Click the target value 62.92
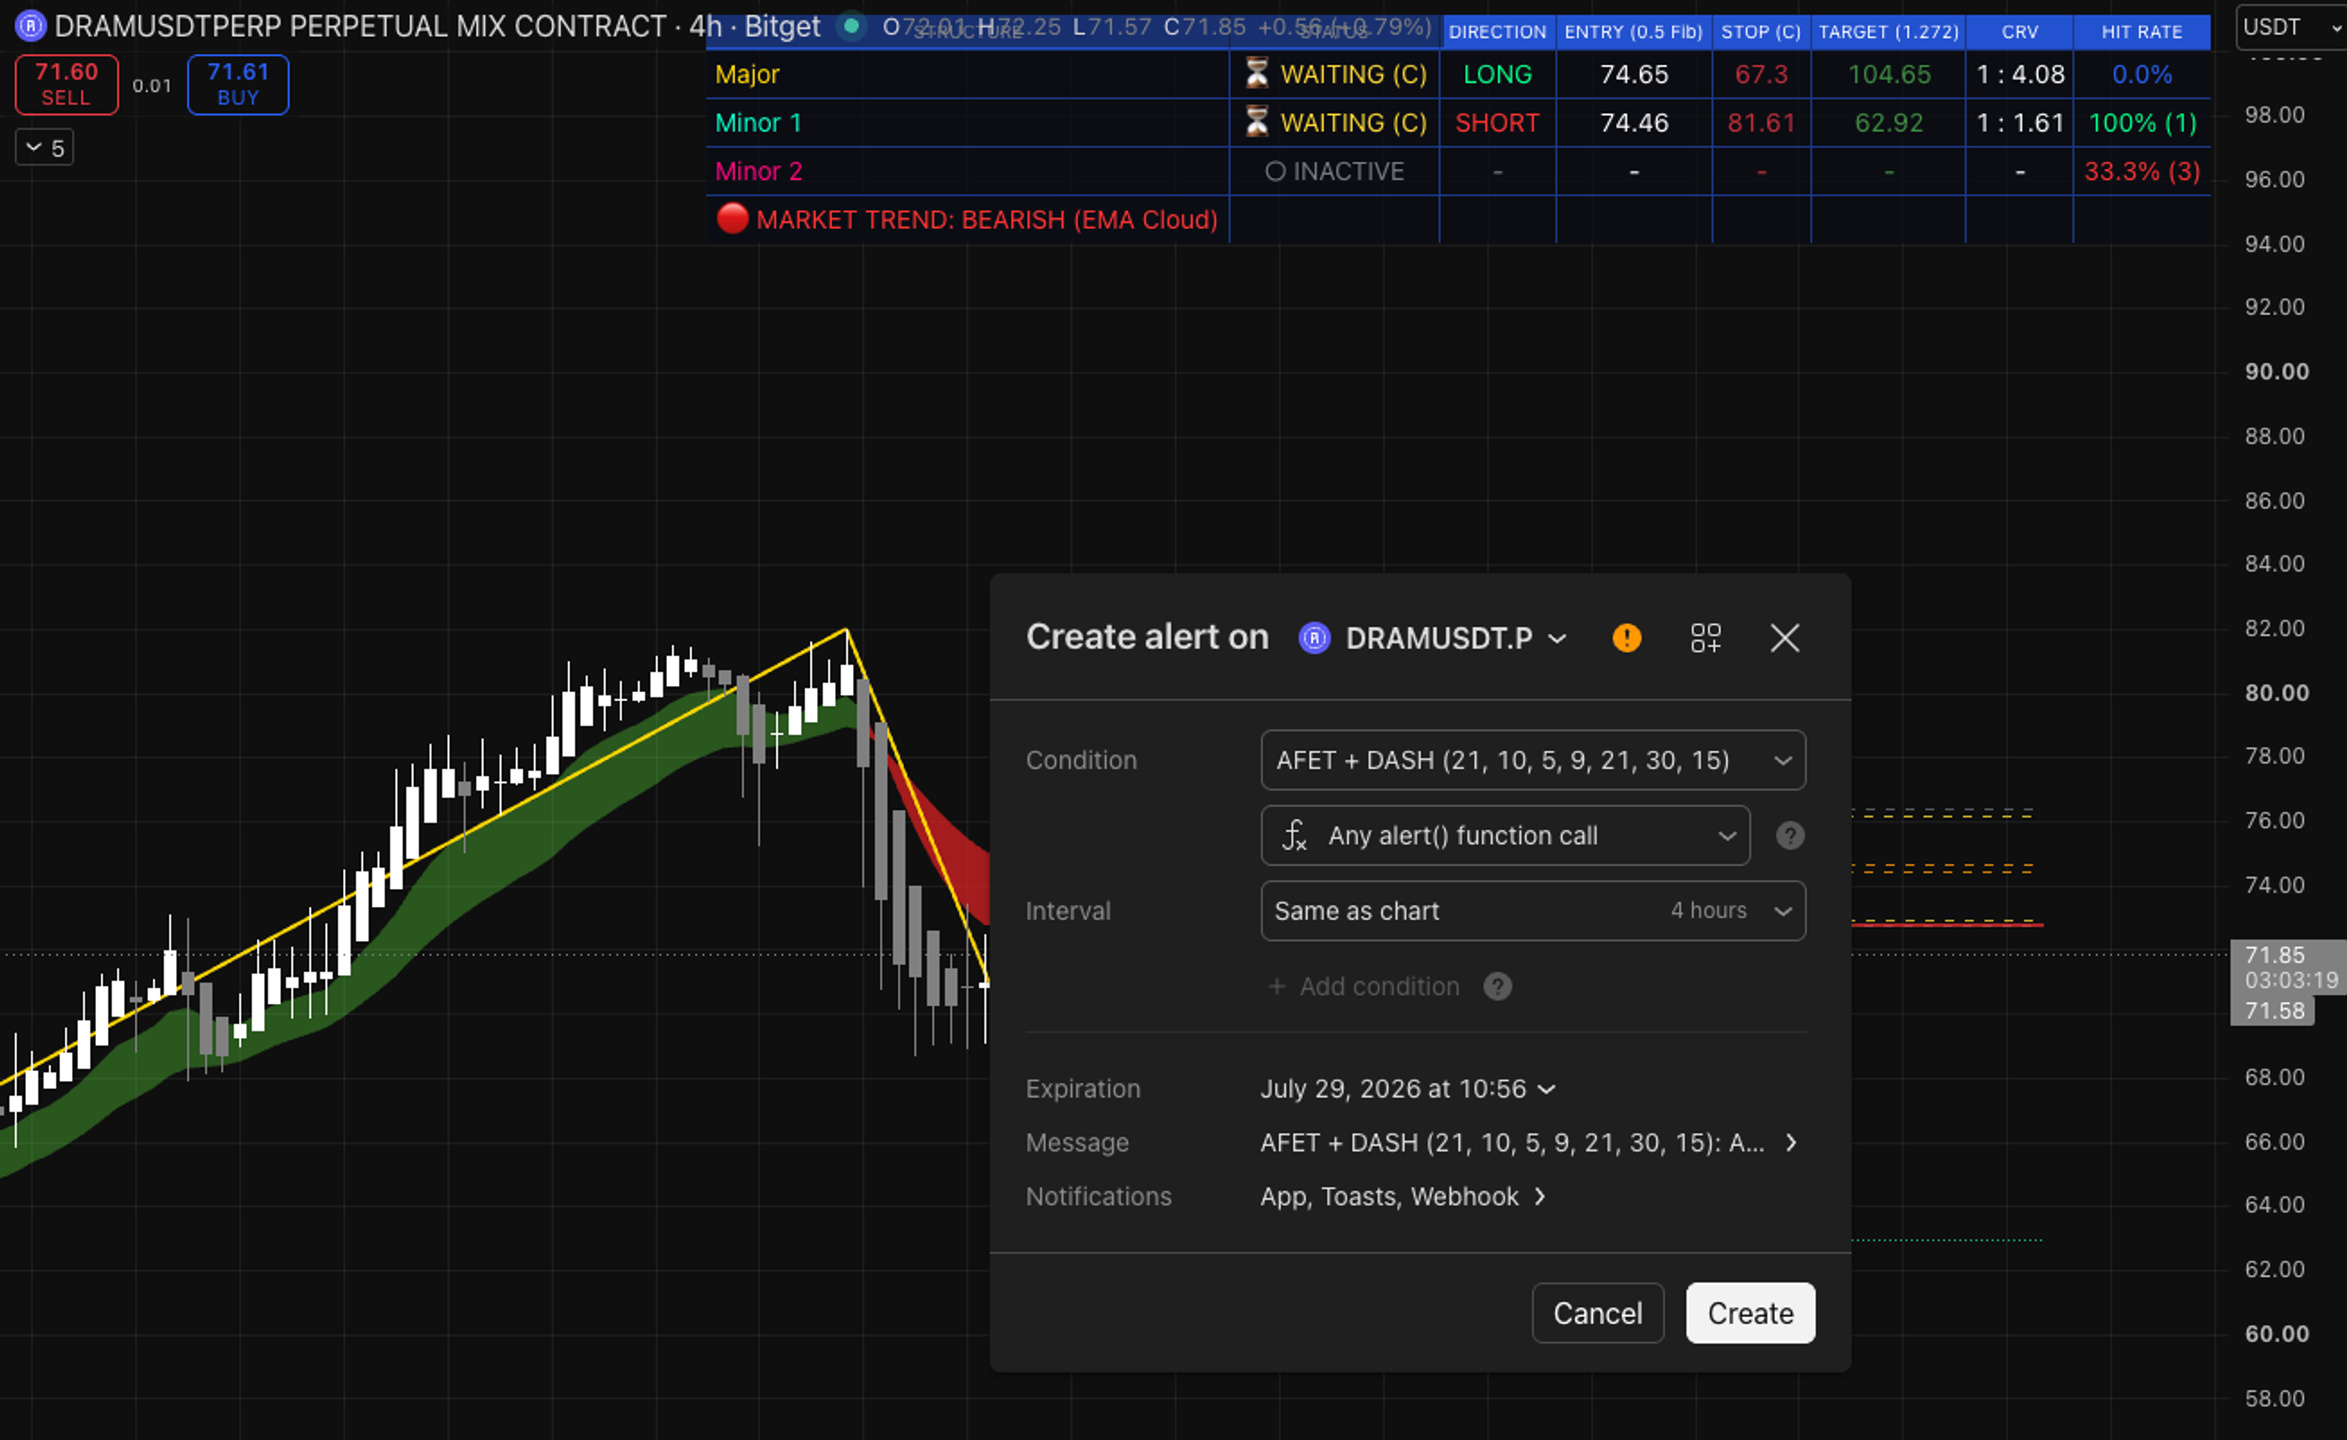The image size is (2347, 1440). point(1888,123)
